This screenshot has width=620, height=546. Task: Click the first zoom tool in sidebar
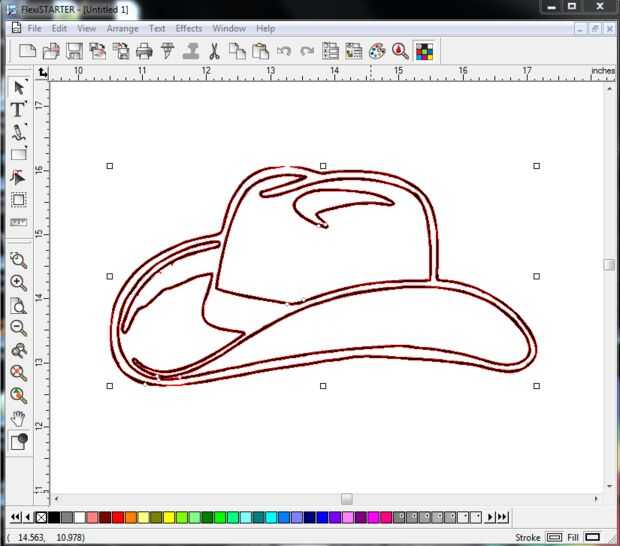pos(18,261)
